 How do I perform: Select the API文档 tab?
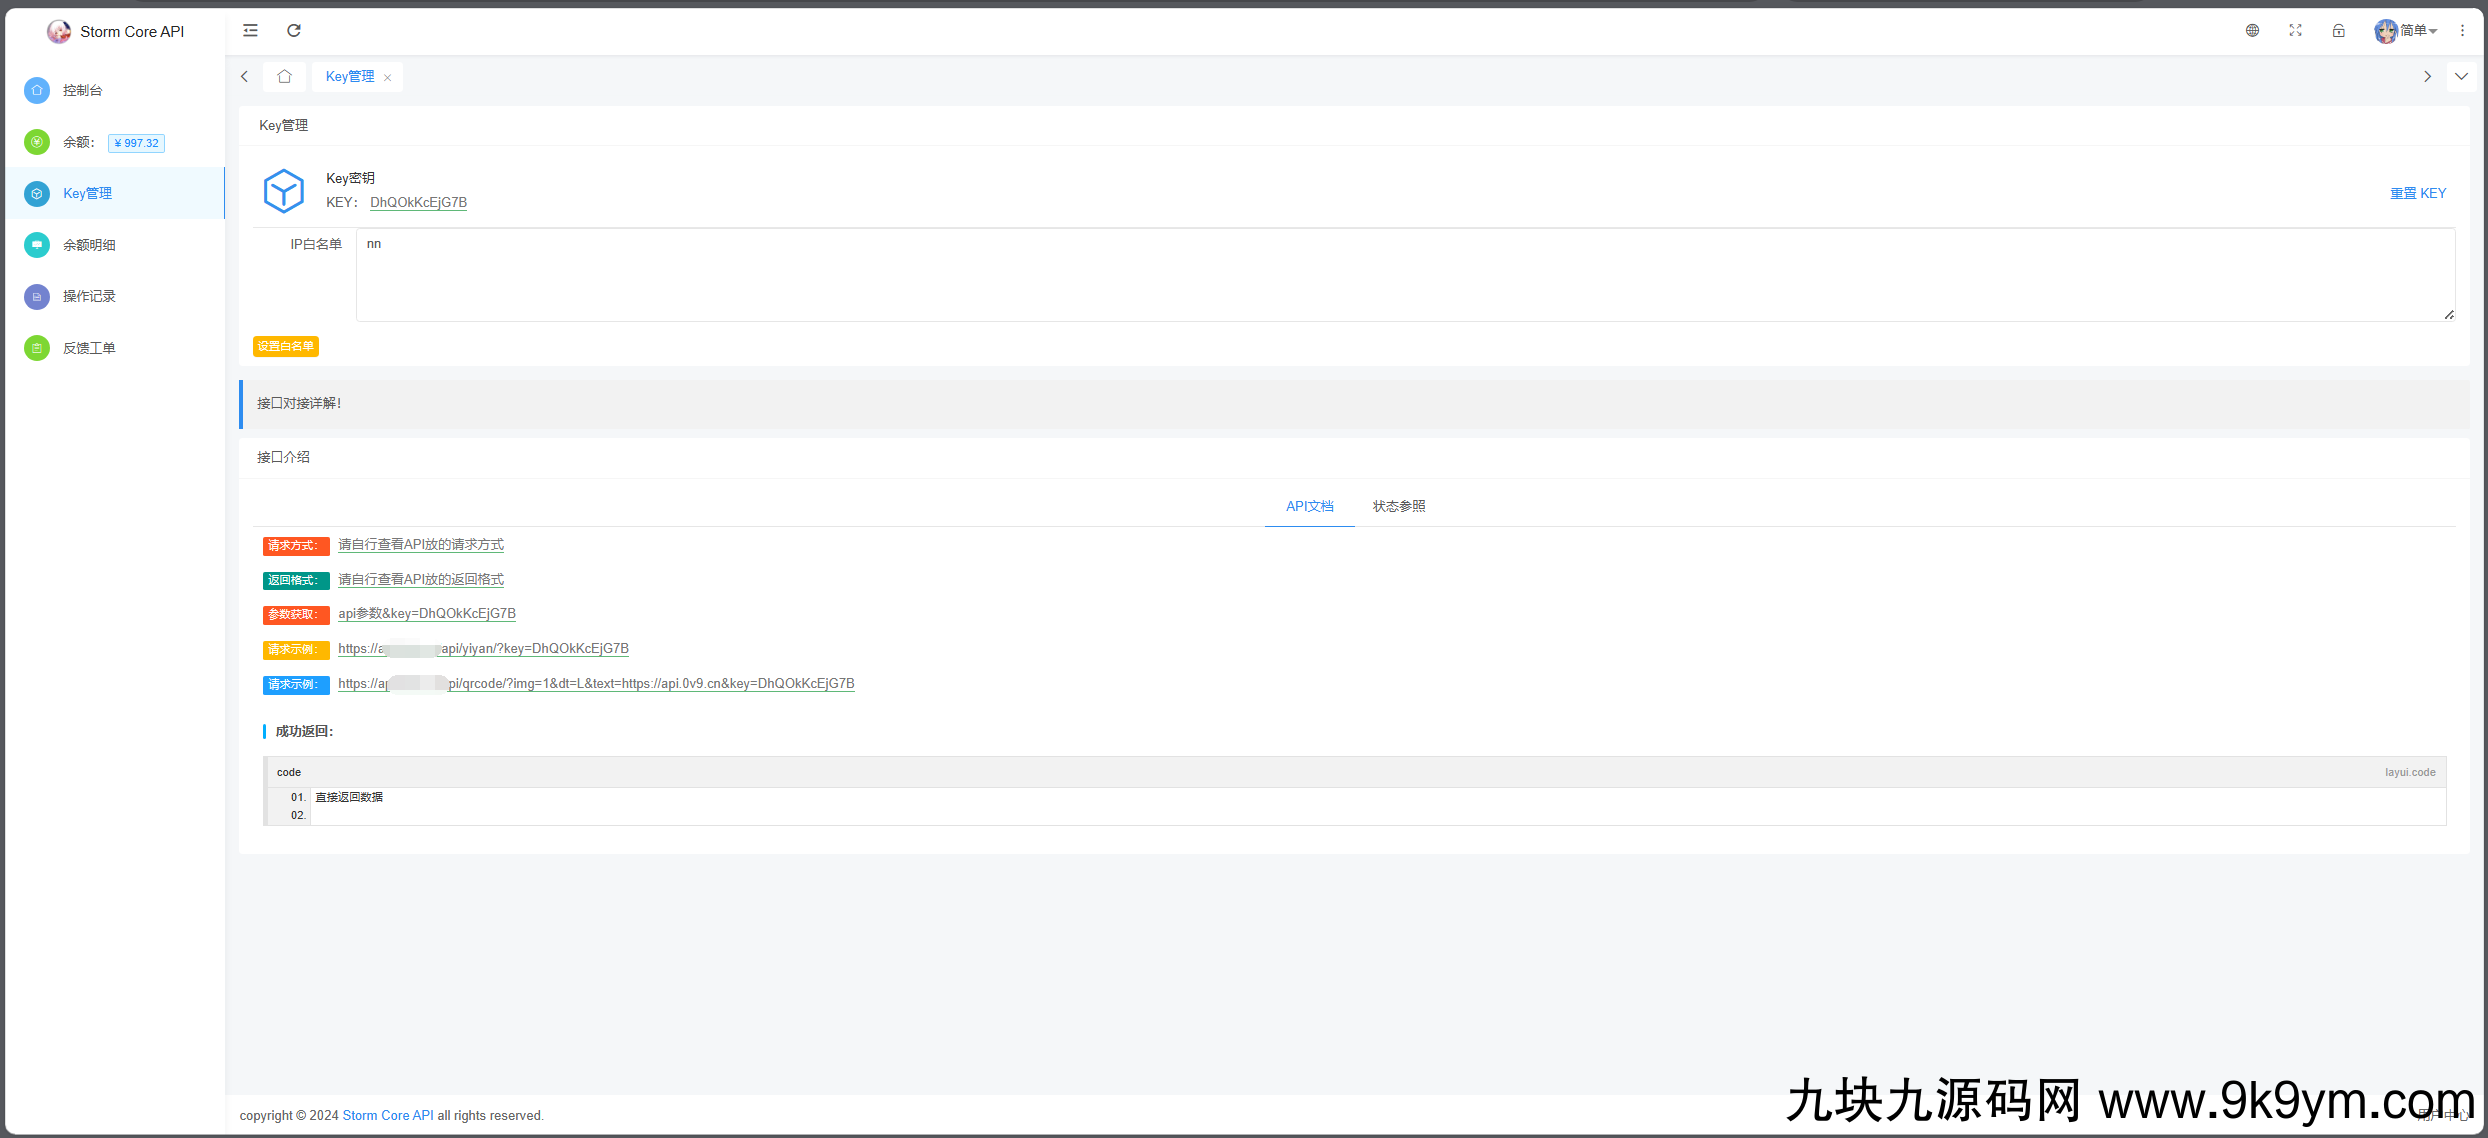1307,505
